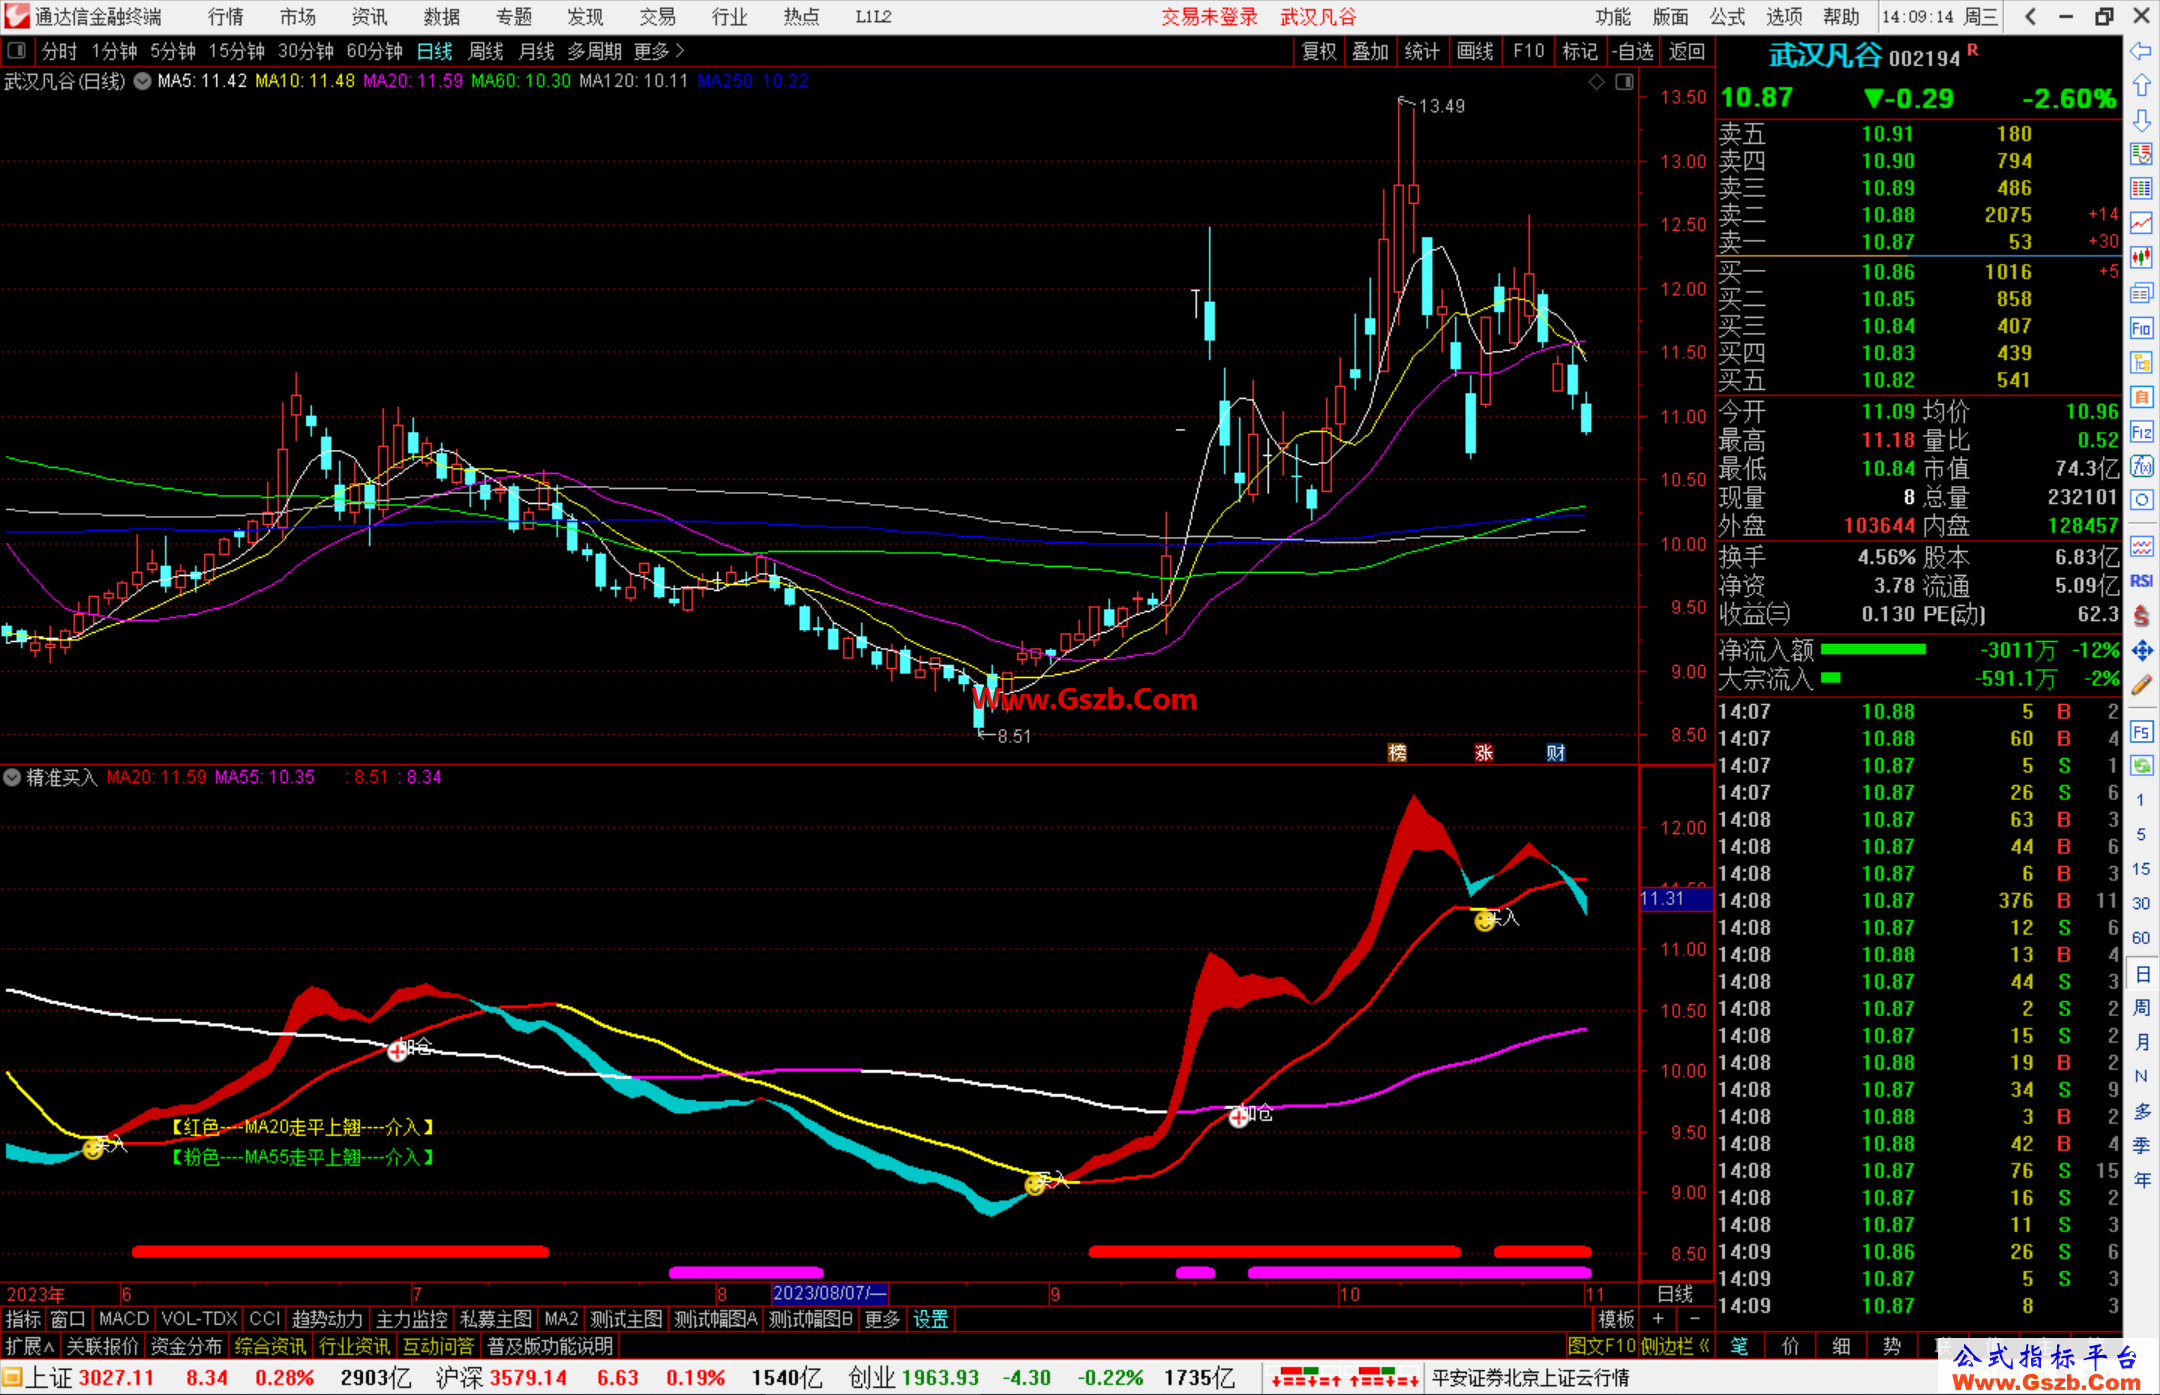Zoom in chart with plus button
Viewport: 2160px width, 1395px height.
click(x=1659, y=1319)
